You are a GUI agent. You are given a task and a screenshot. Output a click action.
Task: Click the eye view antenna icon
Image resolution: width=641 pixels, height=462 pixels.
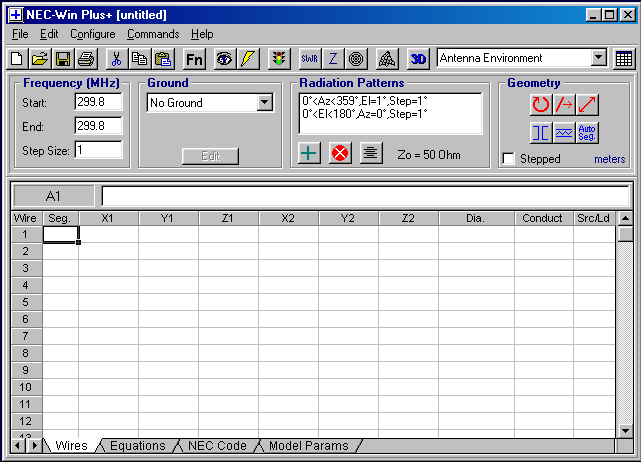(x=224, y=59)
